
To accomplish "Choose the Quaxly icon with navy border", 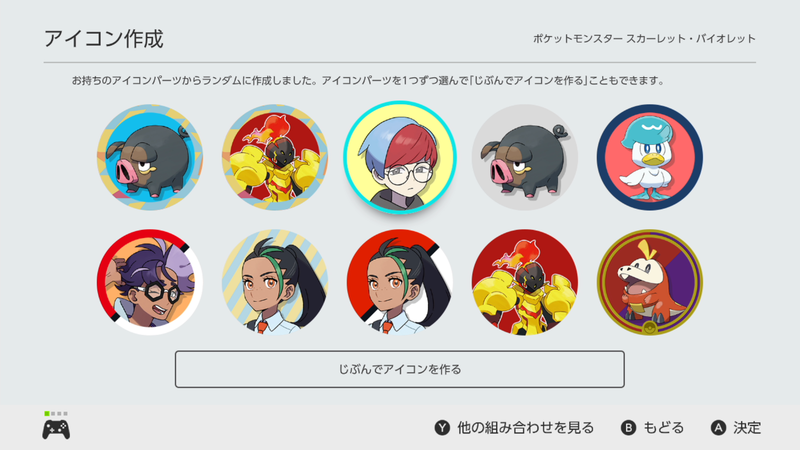I will click(x=650, y=158).
